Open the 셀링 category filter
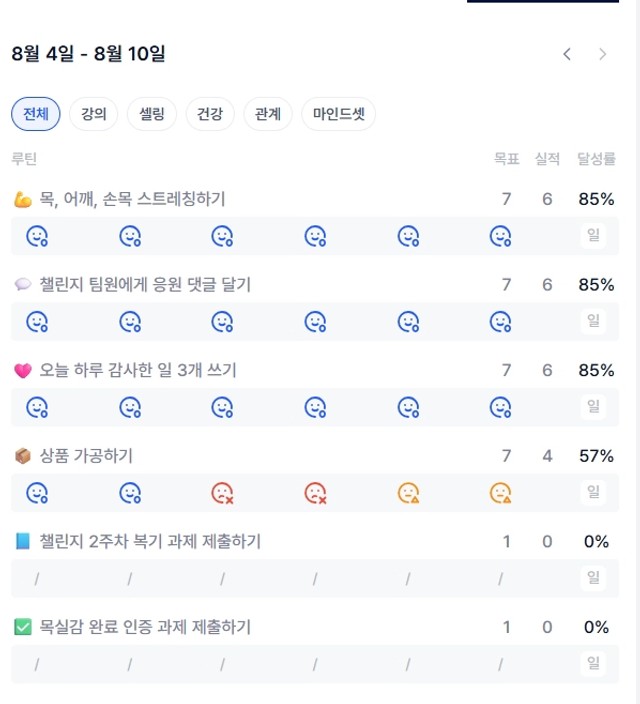 (x=152, y=114)
